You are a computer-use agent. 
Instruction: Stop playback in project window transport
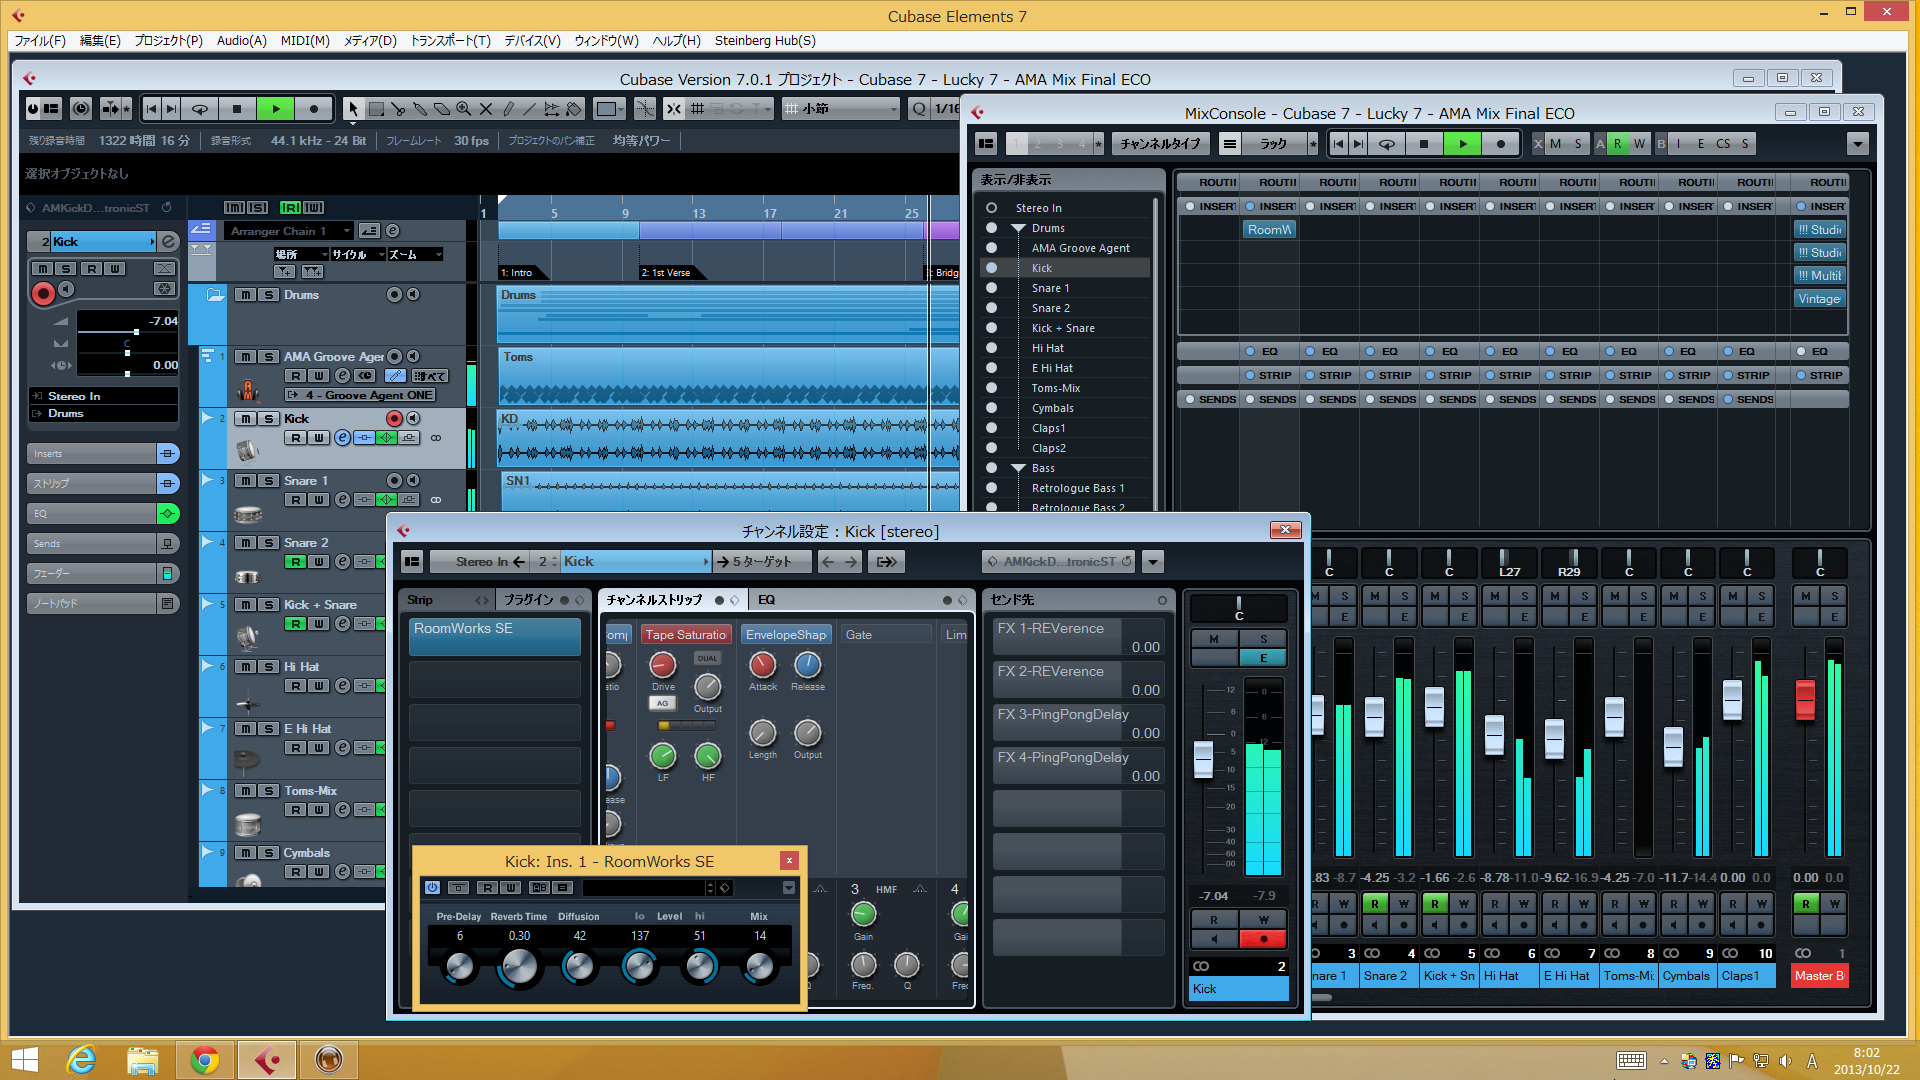coord(237,108)
